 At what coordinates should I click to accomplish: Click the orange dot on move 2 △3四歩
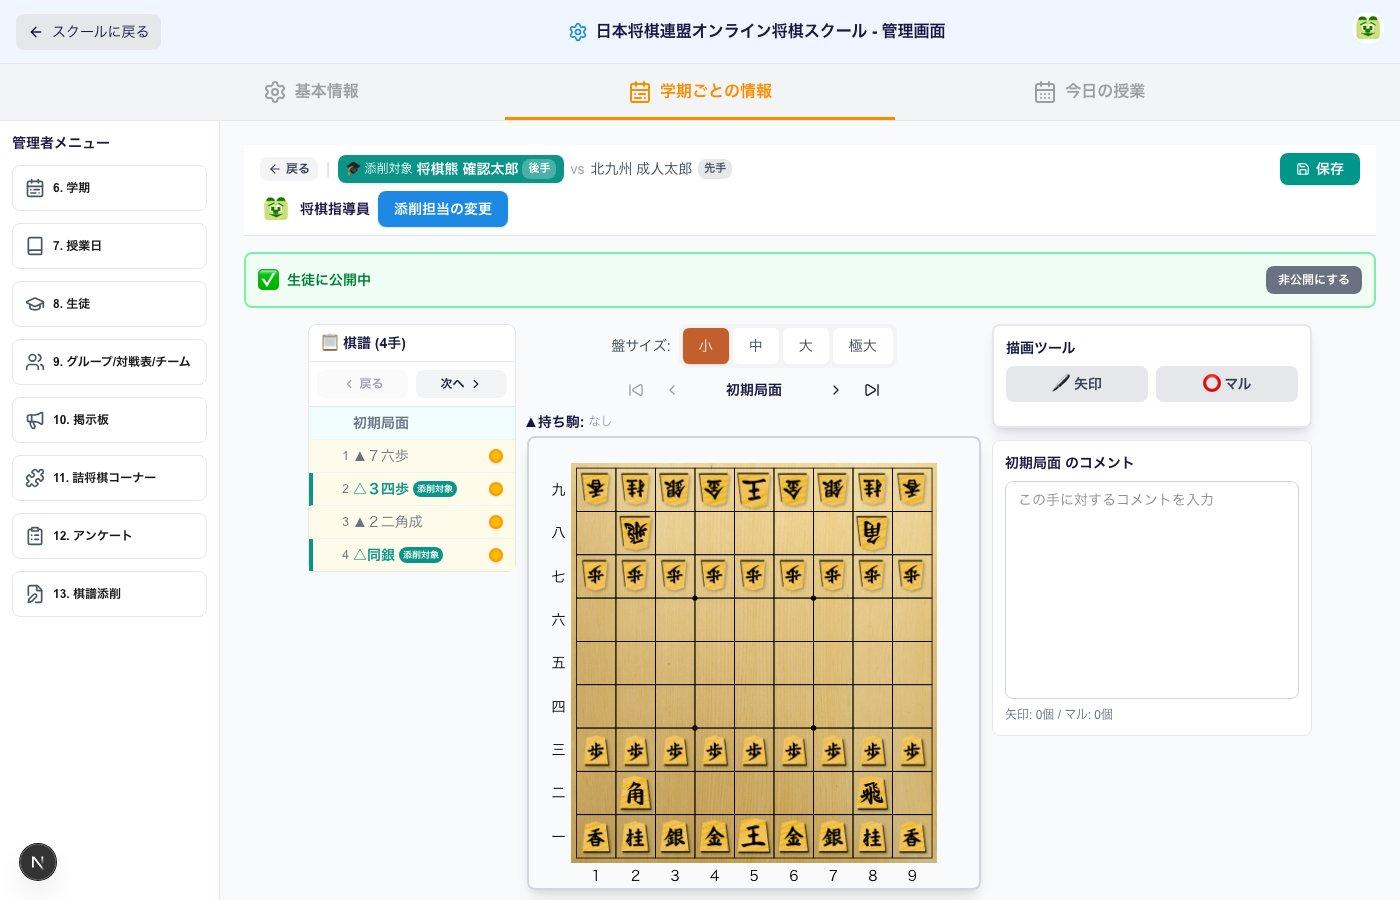495,489
